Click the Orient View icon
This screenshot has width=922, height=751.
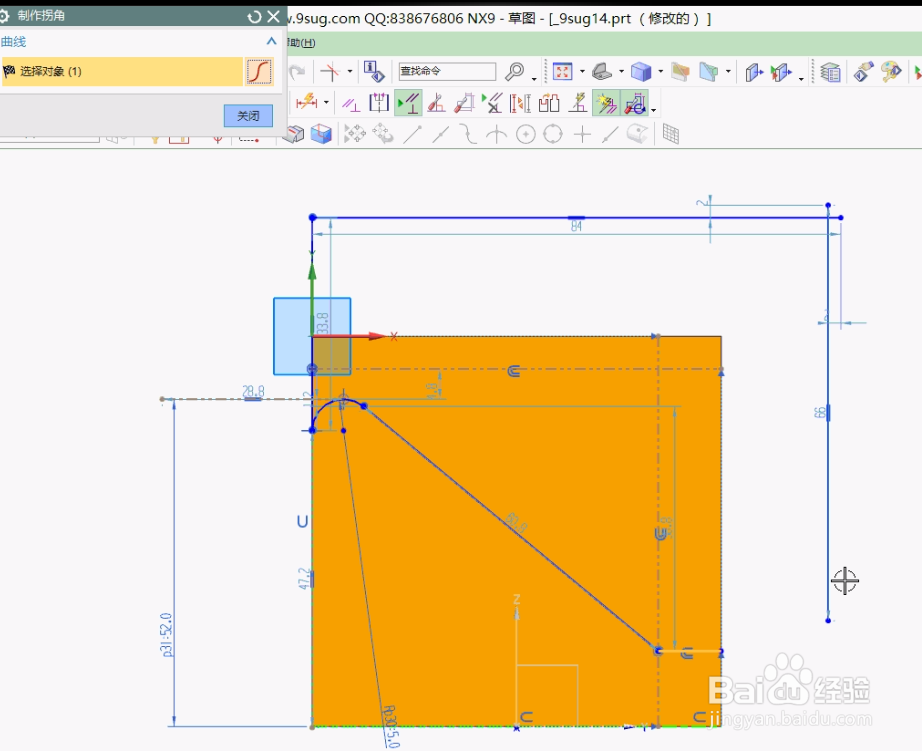(602, 72)
